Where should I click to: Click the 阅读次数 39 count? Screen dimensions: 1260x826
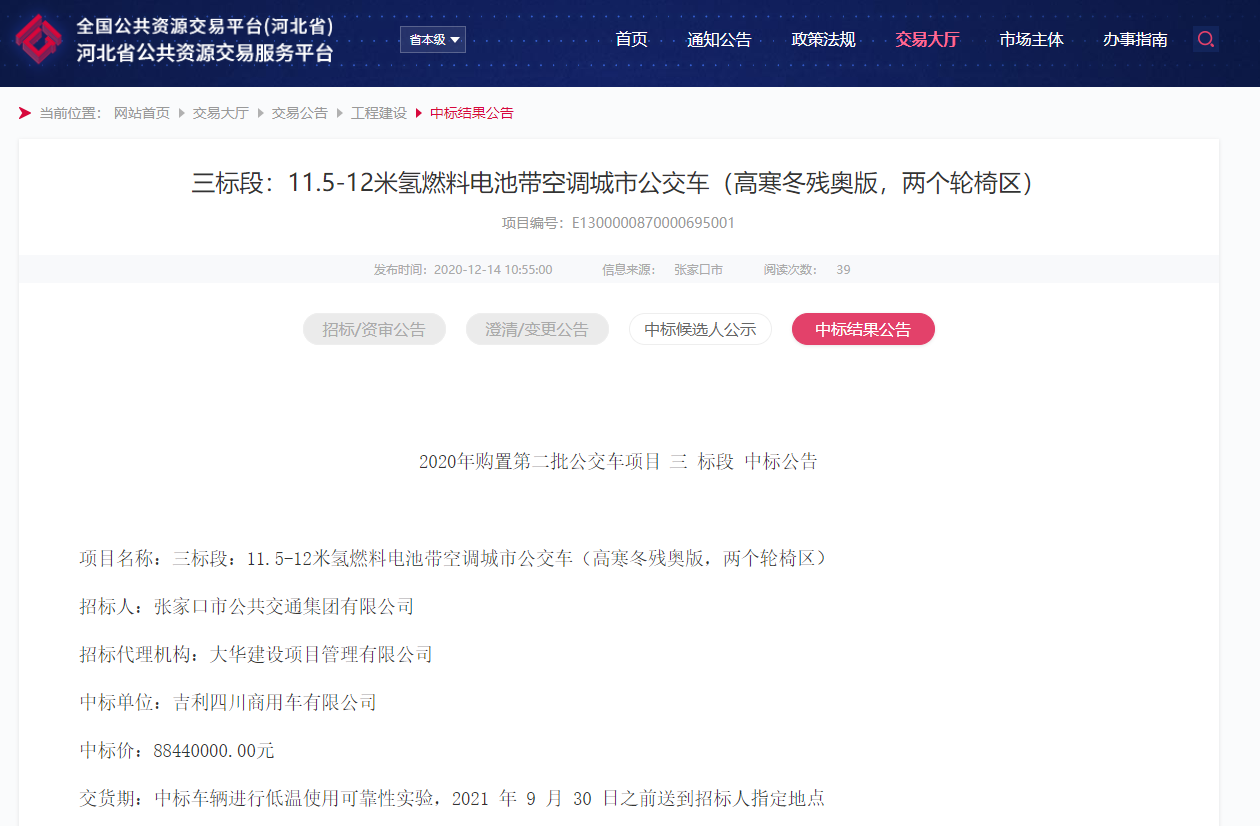pos(807,270)
